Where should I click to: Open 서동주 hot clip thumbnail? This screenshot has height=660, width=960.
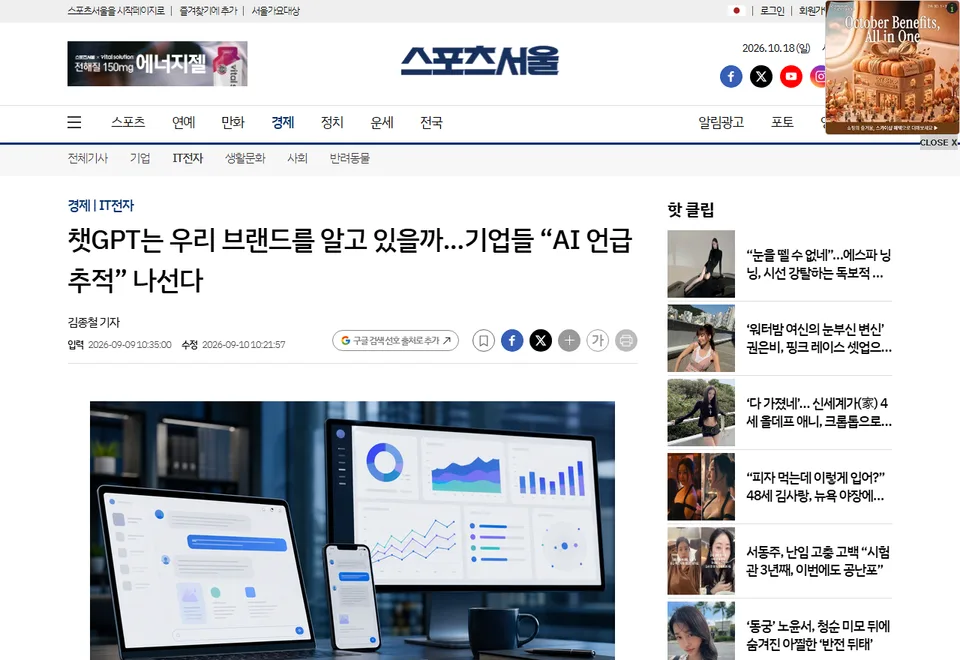[x=701, y=561]
